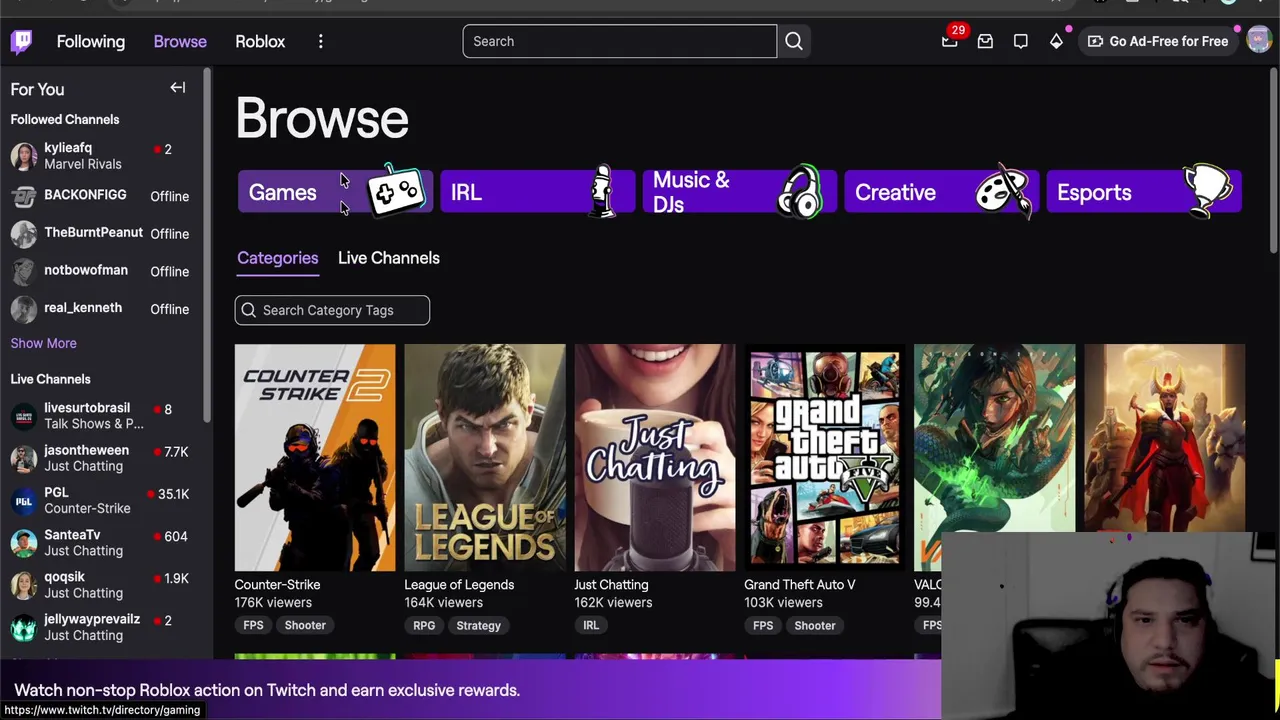Open the Music & DJs category button

coord(739,192)
